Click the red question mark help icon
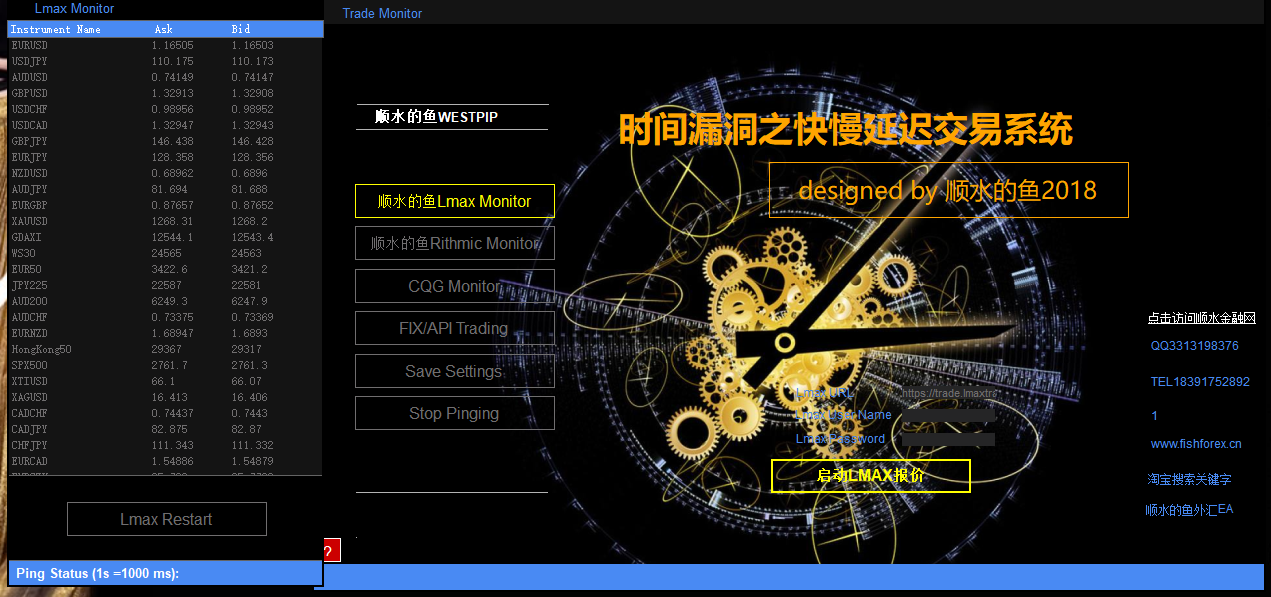This screenshot has height=597, width=1271. pos(331,550)
